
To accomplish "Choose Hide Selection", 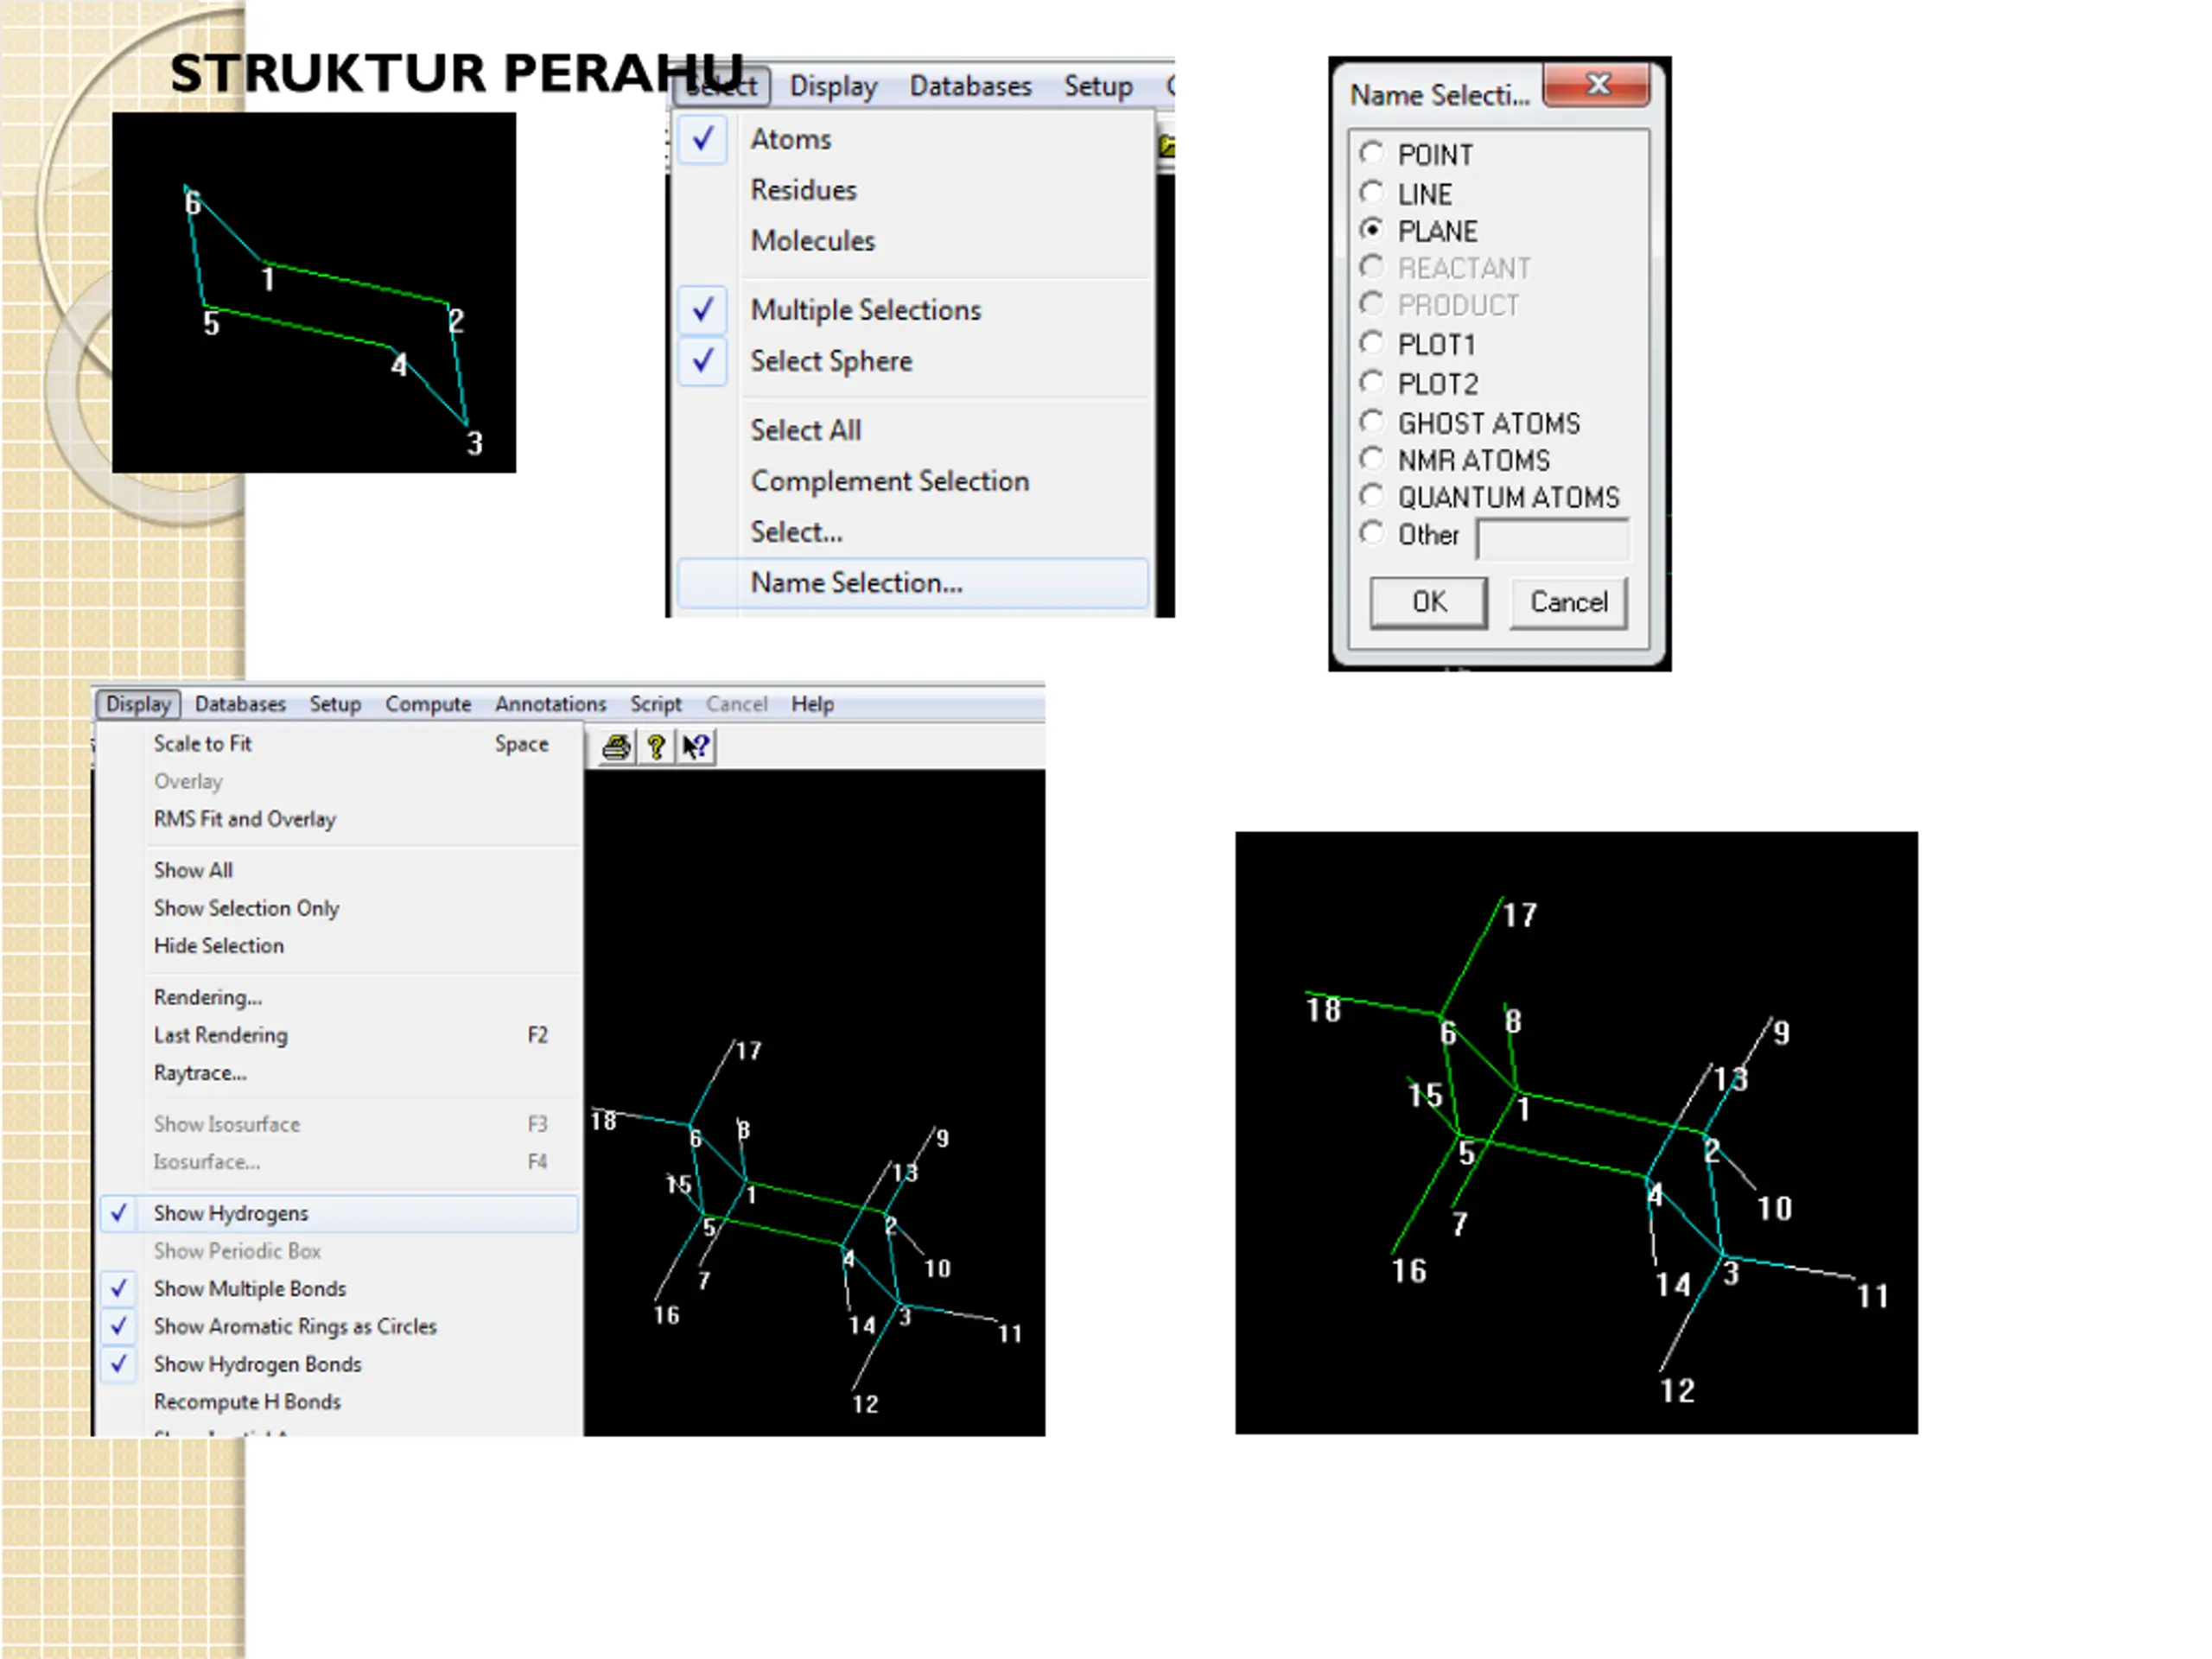I will click(338, 946).
